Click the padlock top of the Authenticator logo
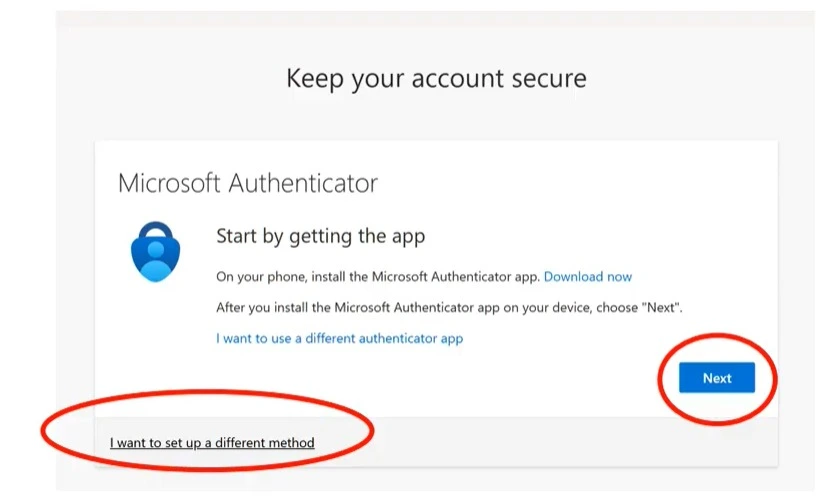Screen dimensions: 828x499 pyautogui.click(x=155, y=231)
